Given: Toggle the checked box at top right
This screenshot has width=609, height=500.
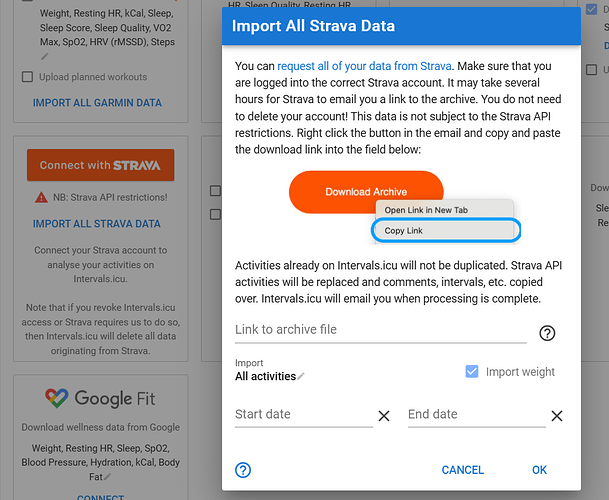Looking at the screenshot, I should point(591,9).
